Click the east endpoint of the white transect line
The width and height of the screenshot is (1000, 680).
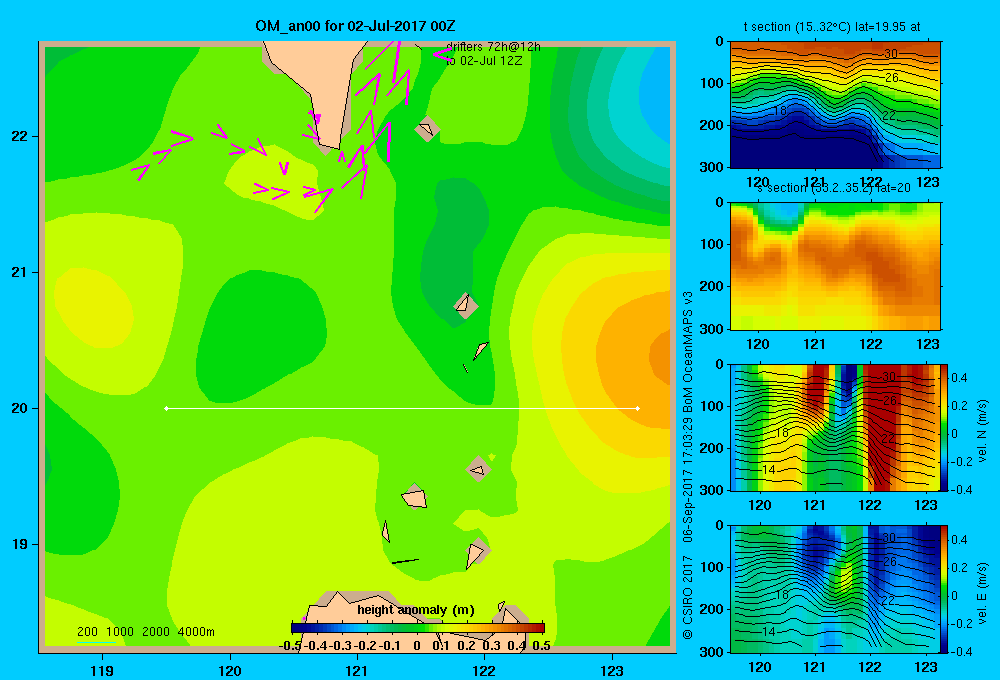tap(638, 408)
